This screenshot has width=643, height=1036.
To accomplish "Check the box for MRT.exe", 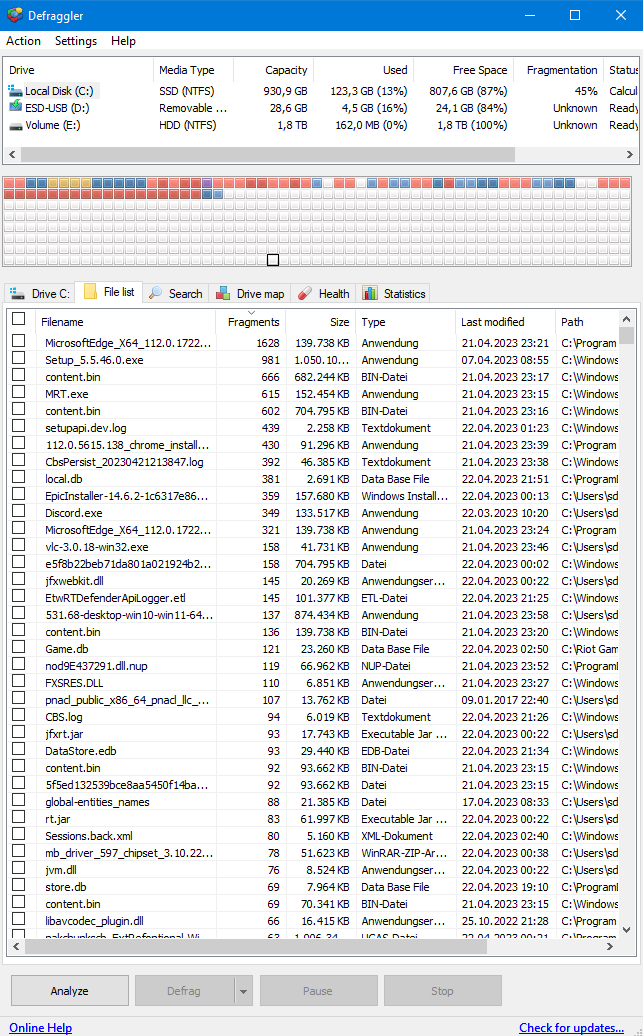I will (19, 392).
